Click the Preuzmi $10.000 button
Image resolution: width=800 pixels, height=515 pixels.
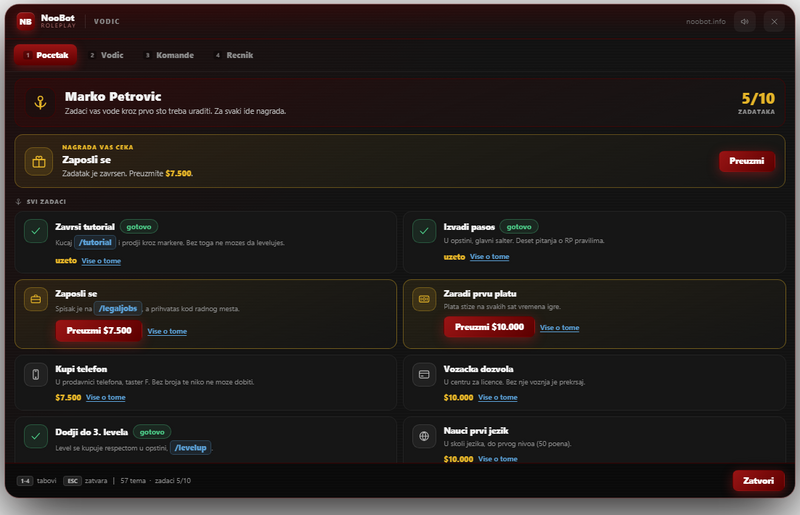[x=489, y=327]
